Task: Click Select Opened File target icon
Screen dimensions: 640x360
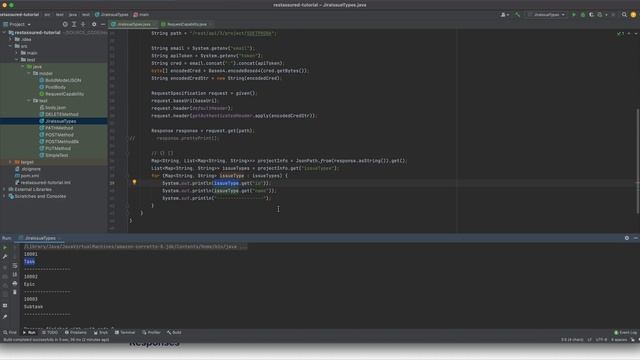Action: tap(65, 24)
